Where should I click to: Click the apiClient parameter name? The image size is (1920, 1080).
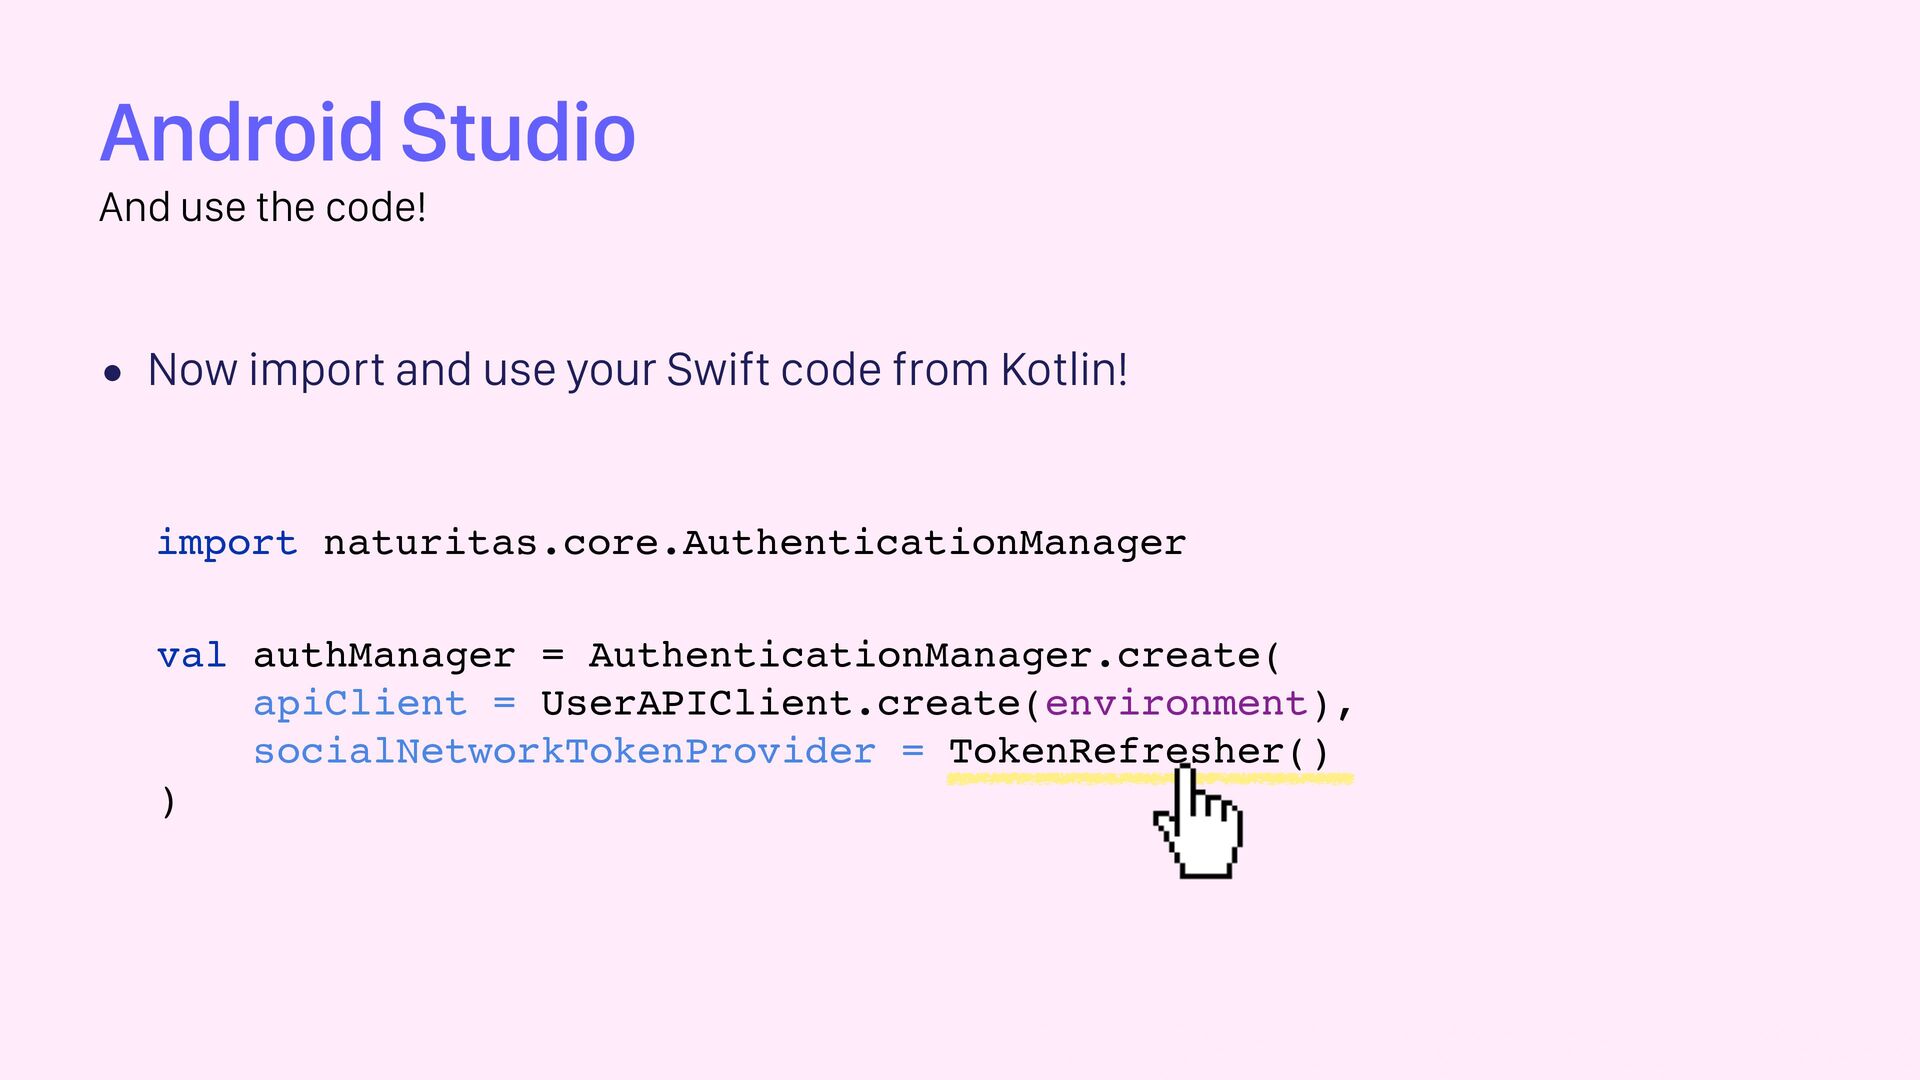[x=359, y=704]
